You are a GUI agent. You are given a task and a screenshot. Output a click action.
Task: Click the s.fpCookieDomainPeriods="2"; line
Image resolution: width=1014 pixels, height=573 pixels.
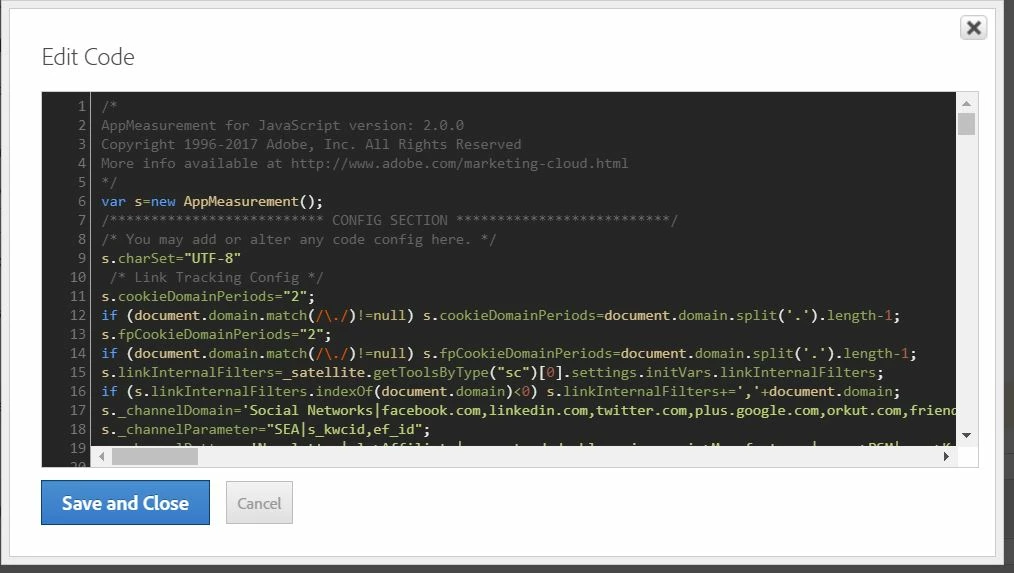(216, 334)
